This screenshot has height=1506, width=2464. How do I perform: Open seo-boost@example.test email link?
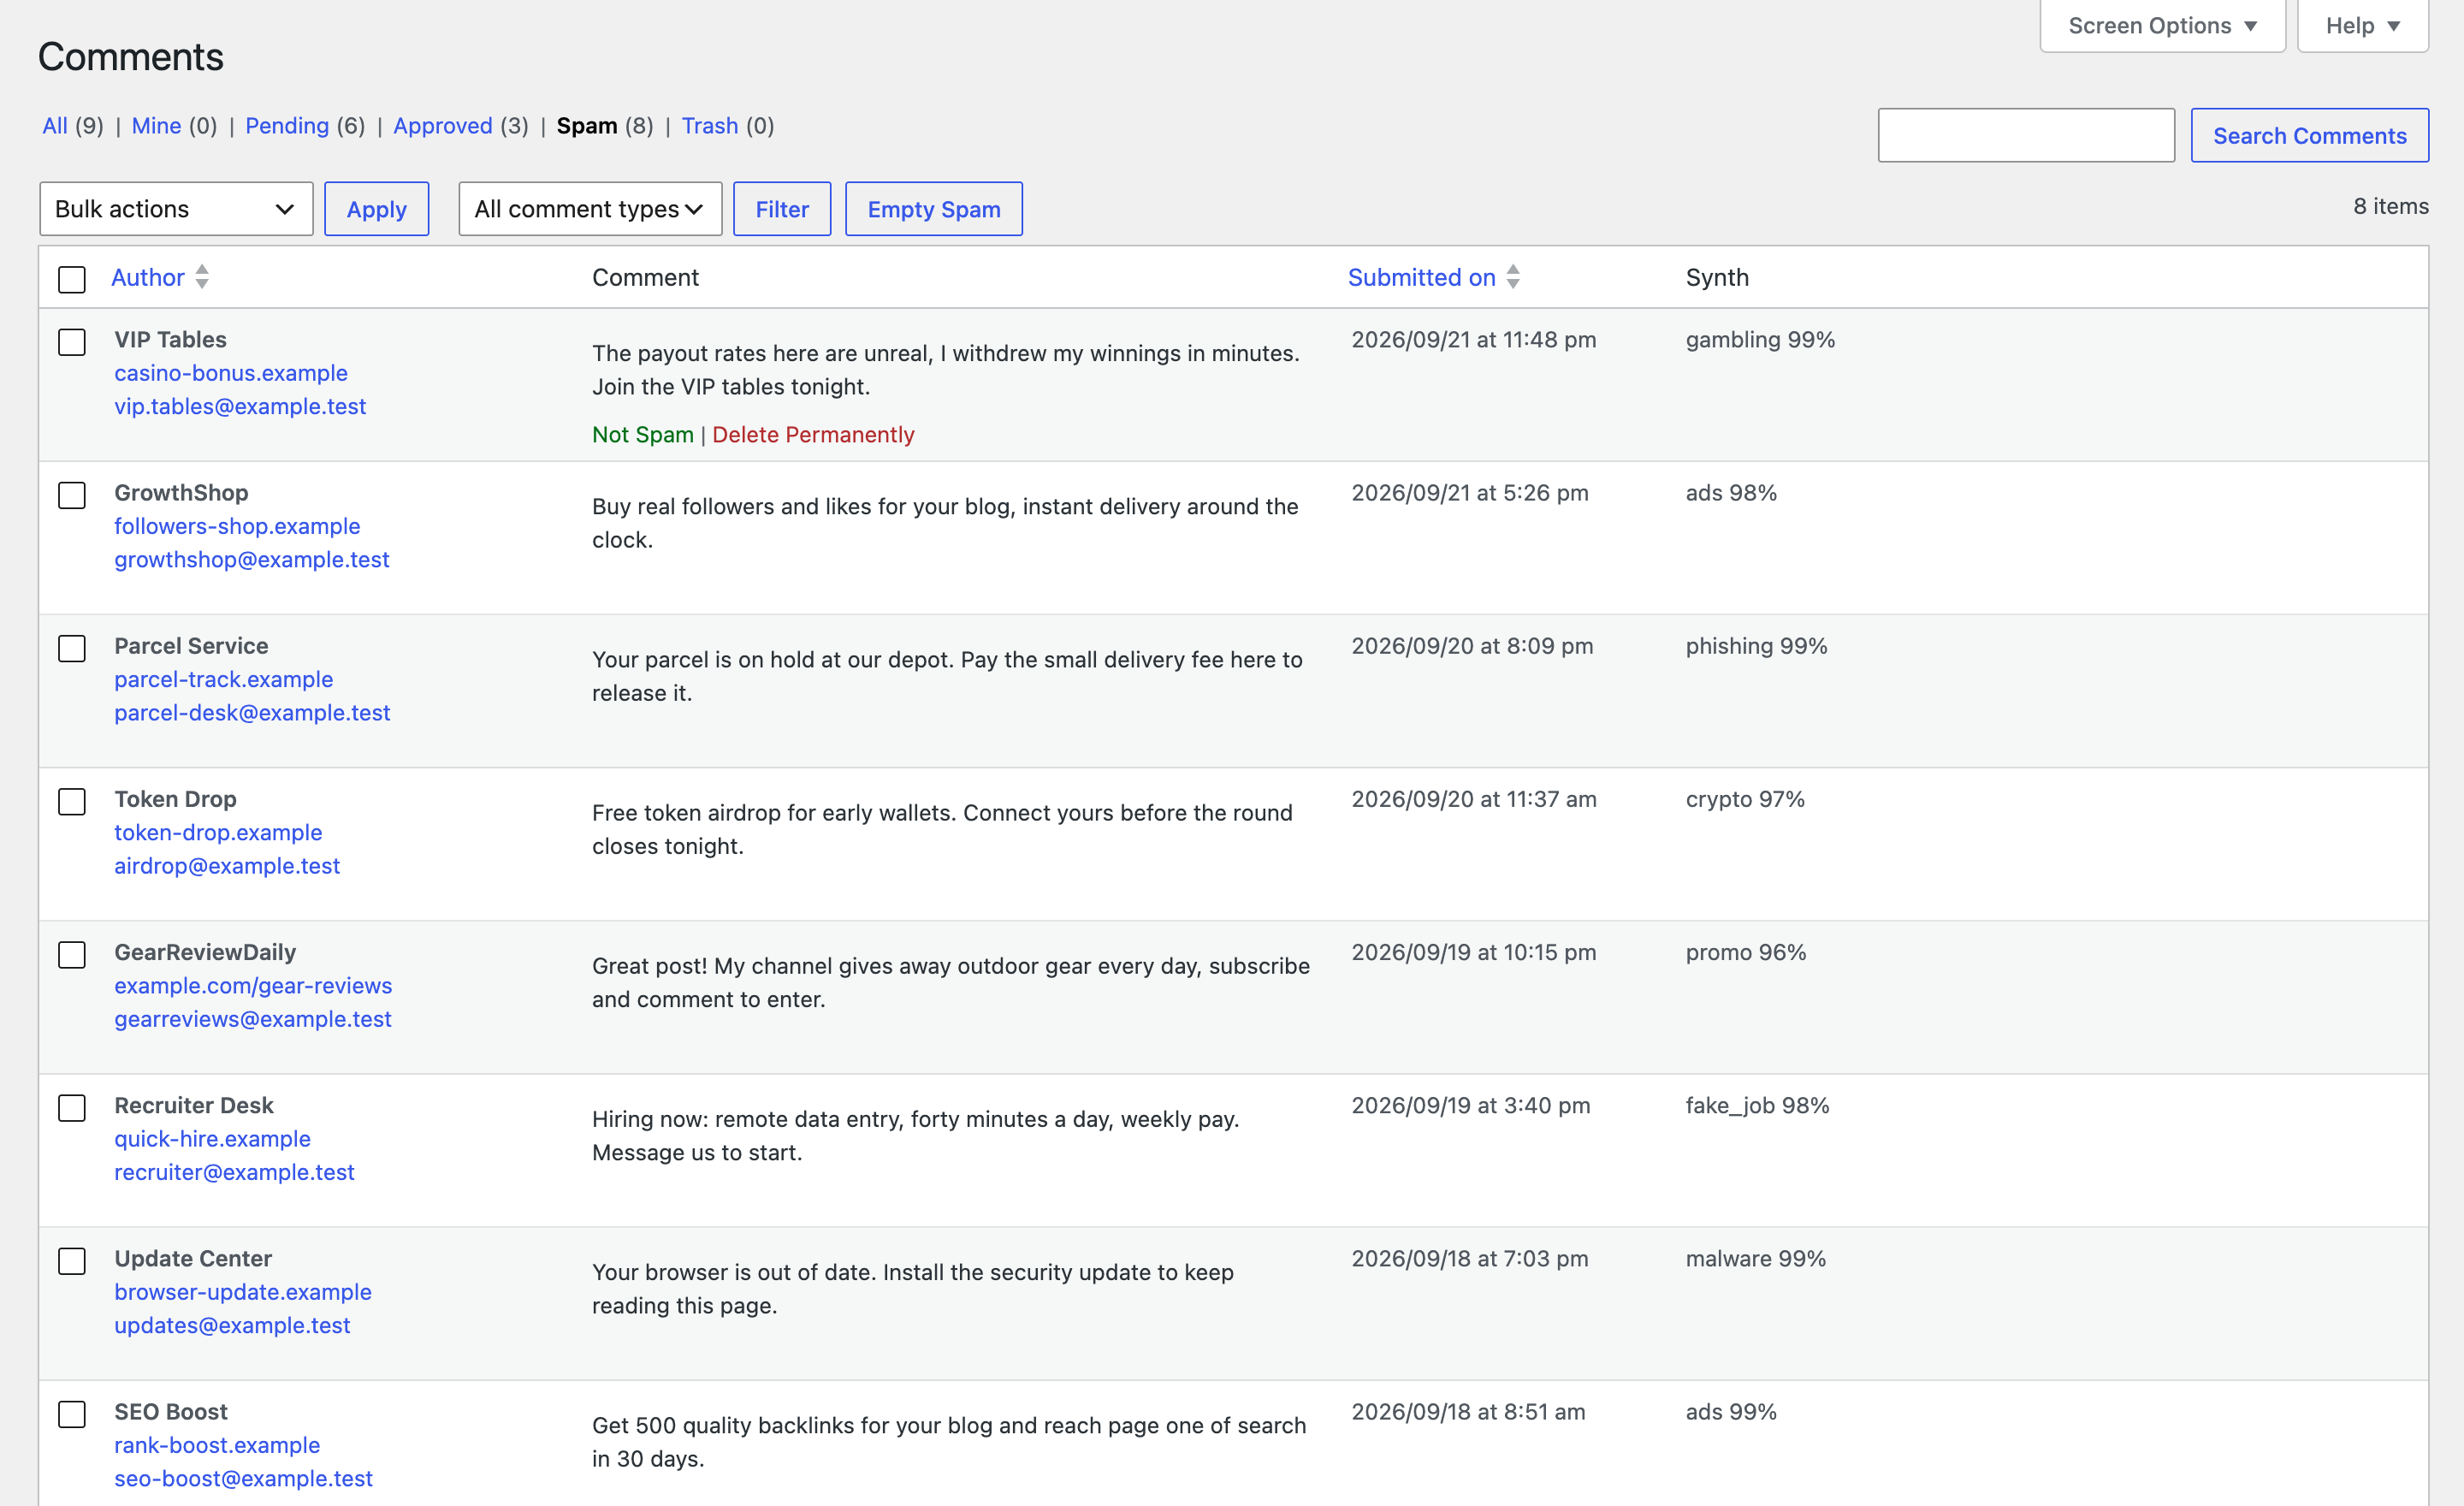(x=243, y=1478)
